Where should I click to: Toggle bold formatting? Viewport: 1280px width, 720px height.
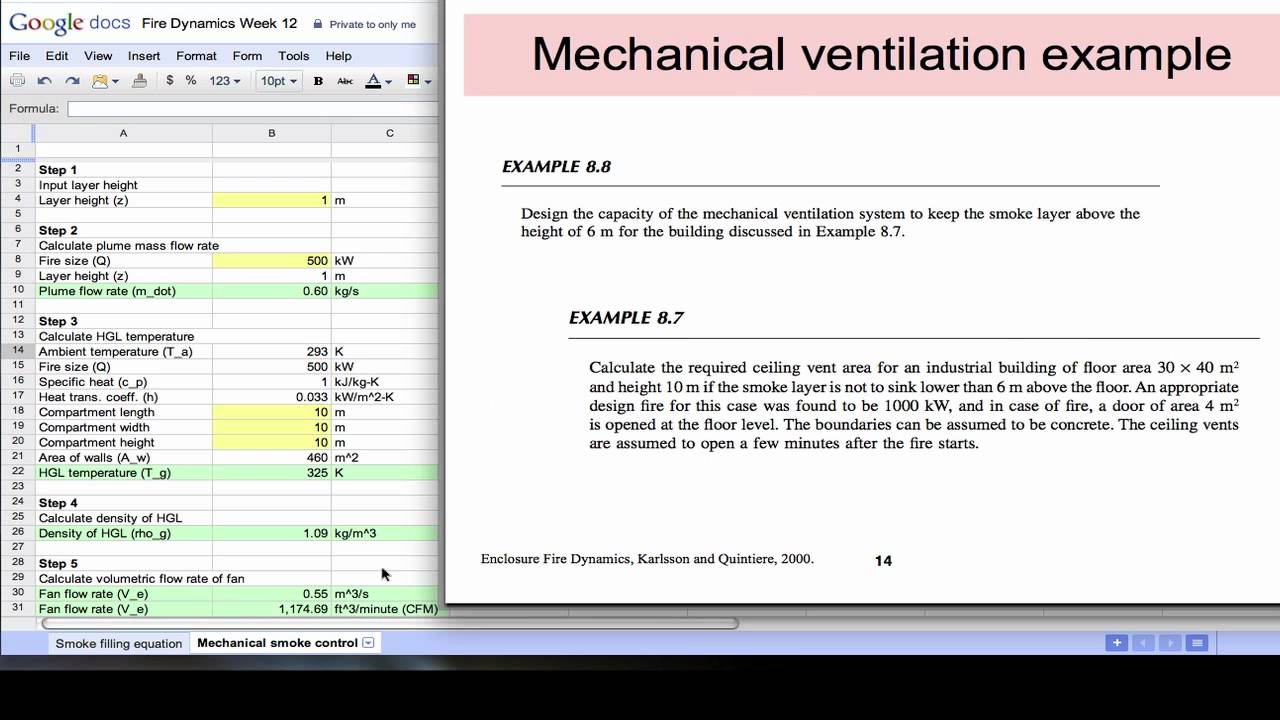coord(318,81)
